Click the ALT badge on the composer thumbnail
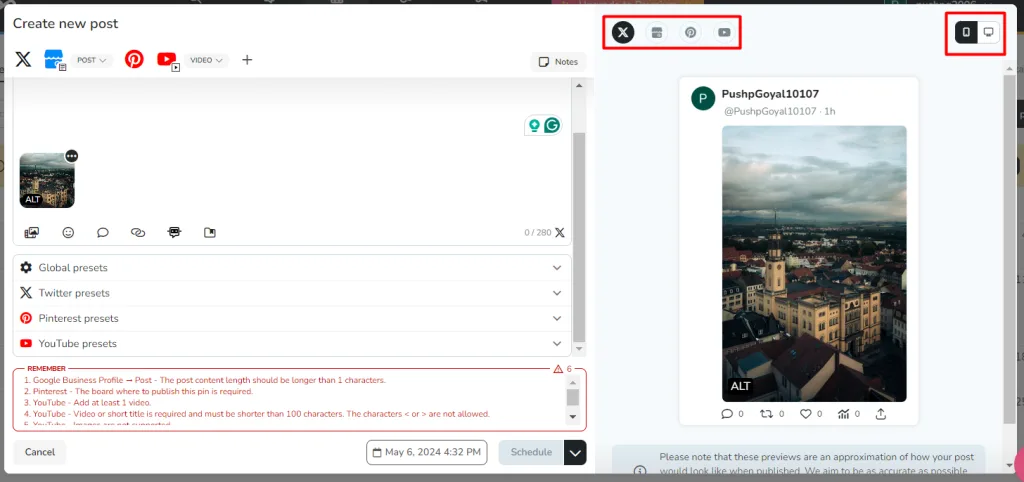This screenshot has height=482, width=1024. pos(33,199)
